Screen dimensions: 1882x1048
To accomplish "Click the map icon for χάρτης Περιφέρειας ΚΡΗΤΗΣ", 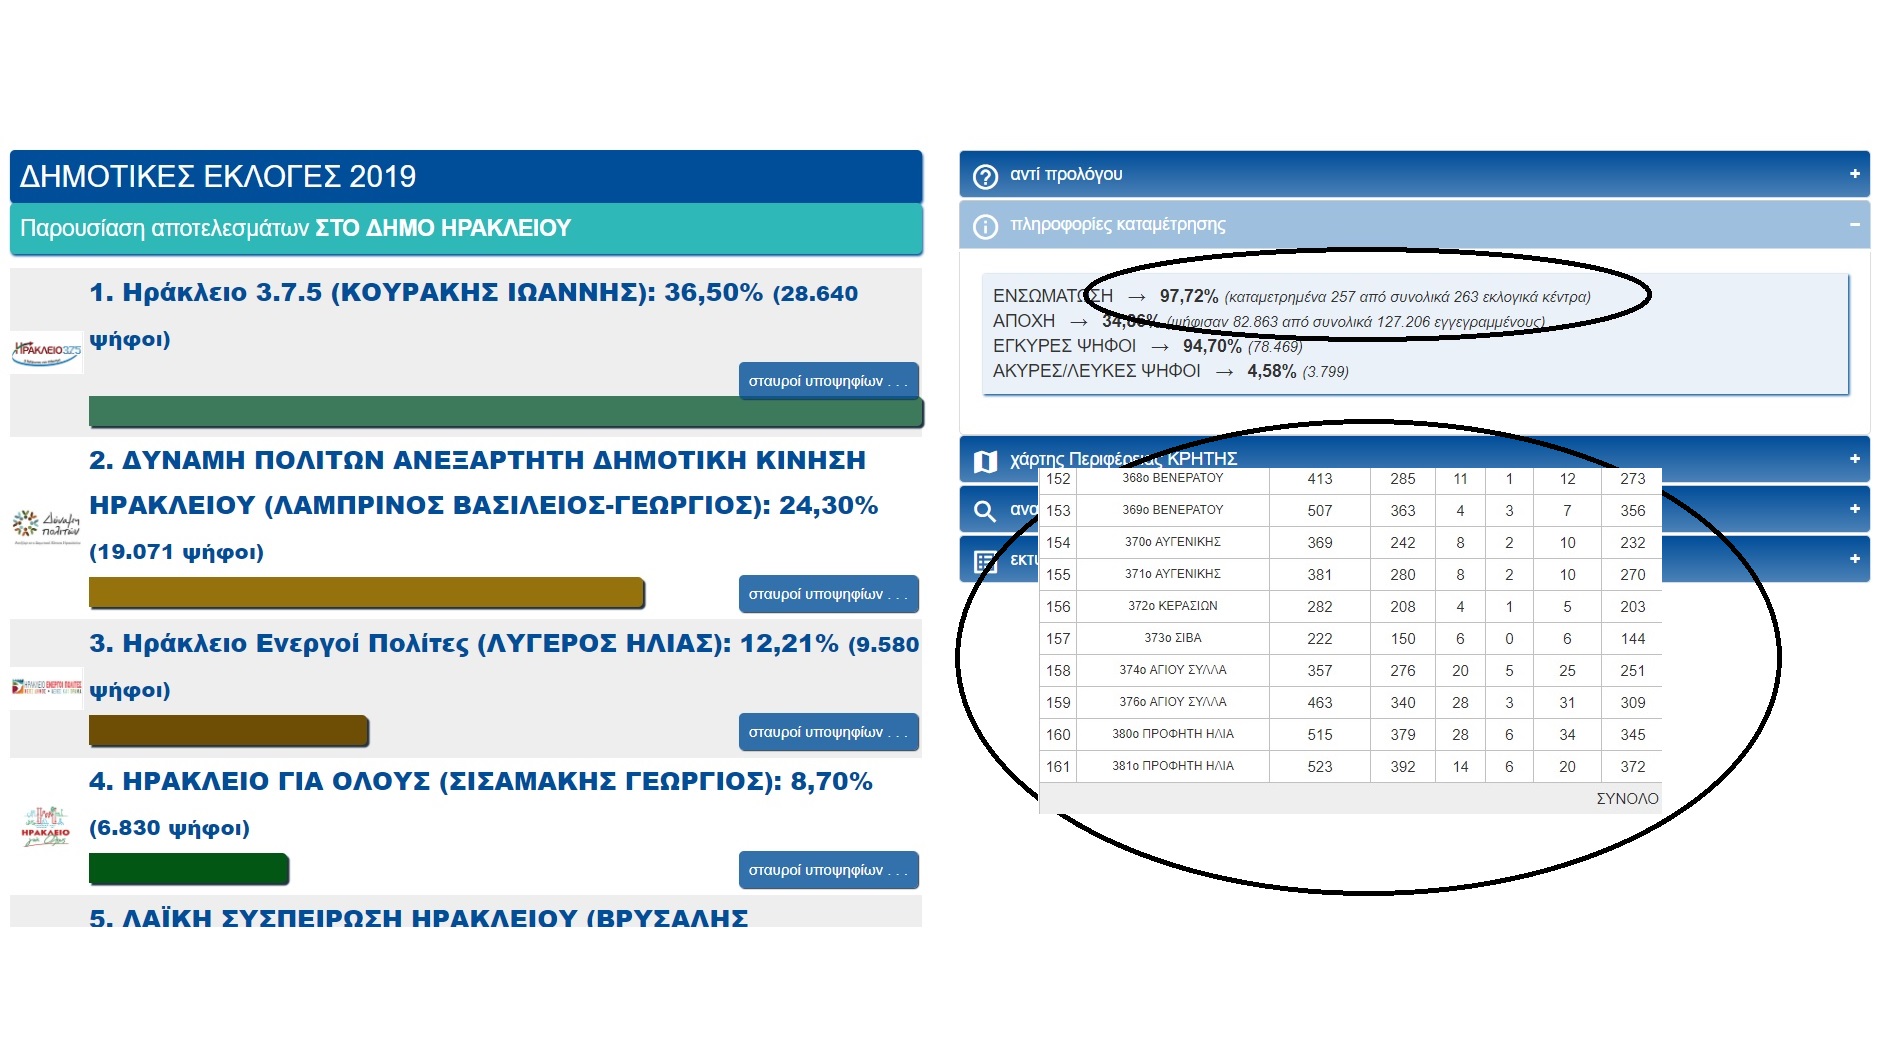I will tap(985, 460).
